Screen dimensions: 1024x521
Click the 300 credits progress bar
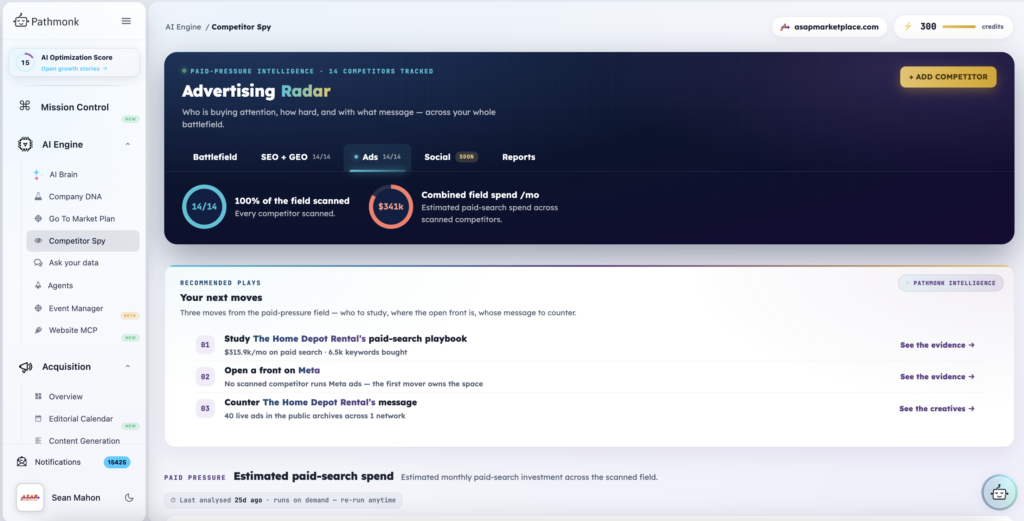tap(959, 27)
